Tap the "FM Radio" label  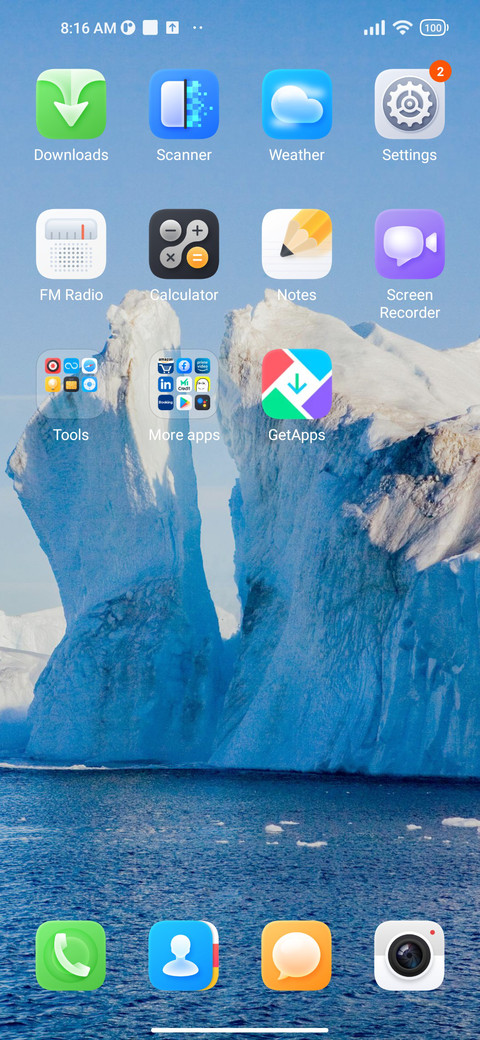(x=71, y=295)
